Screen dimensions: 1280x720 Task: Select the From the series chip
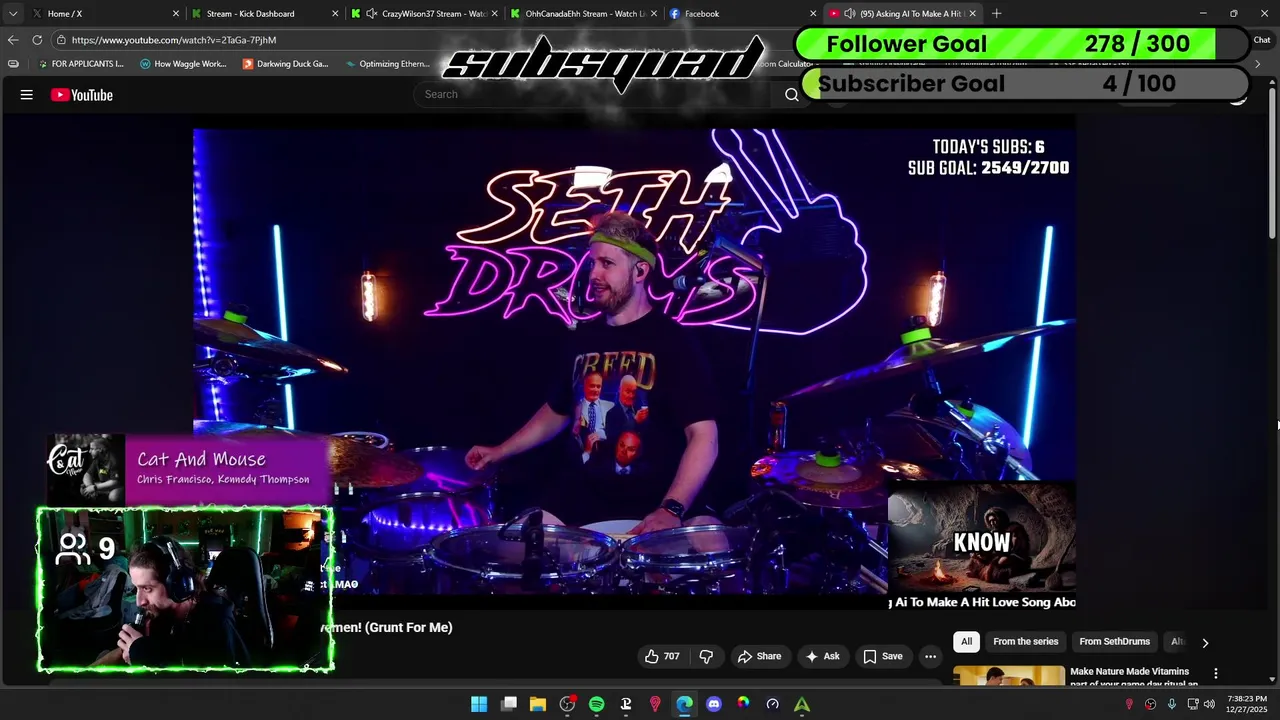pyautogui.click(x=1025, y=641)
